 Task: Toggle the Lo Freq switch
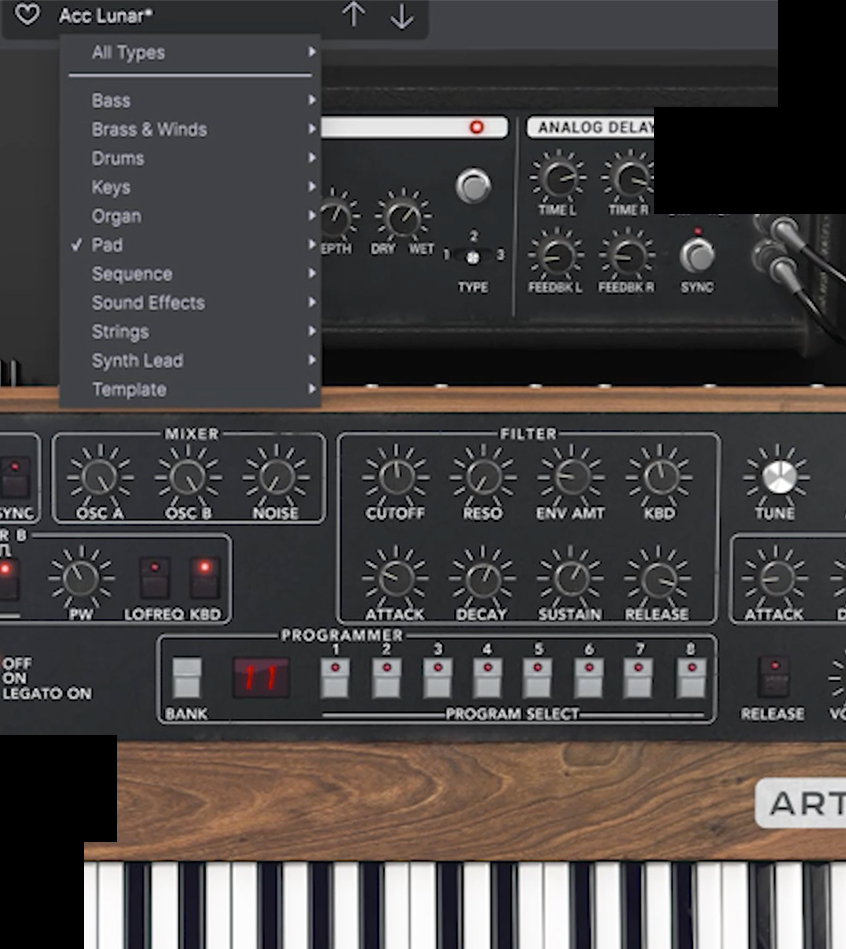tap(155, 579)
